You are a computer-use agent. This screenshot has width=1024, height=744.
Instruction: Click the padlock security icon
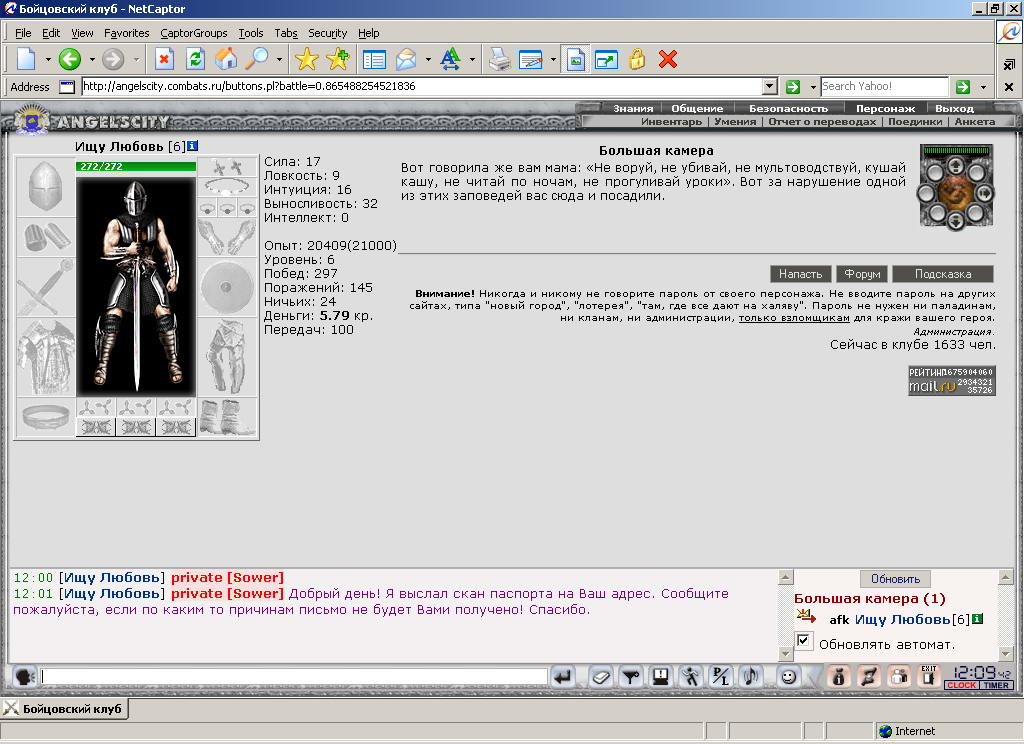[637, 59]
